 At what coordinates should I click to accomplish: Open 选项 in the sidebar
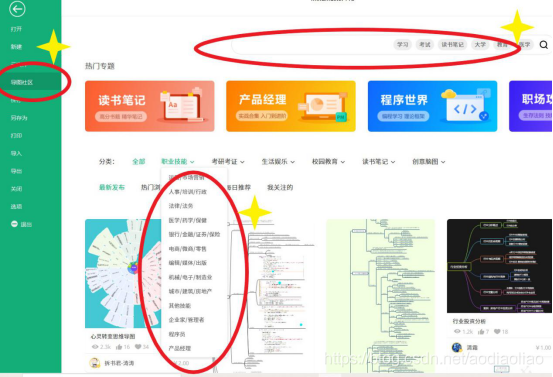[x=16, y=206]
